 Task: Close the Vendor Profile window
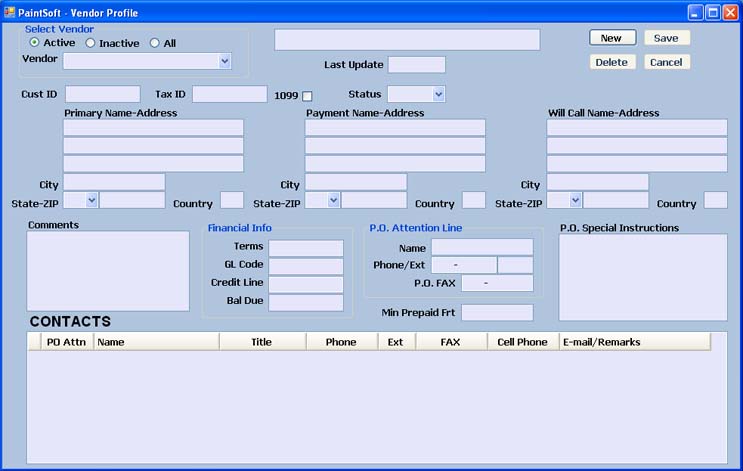point(730,13)
